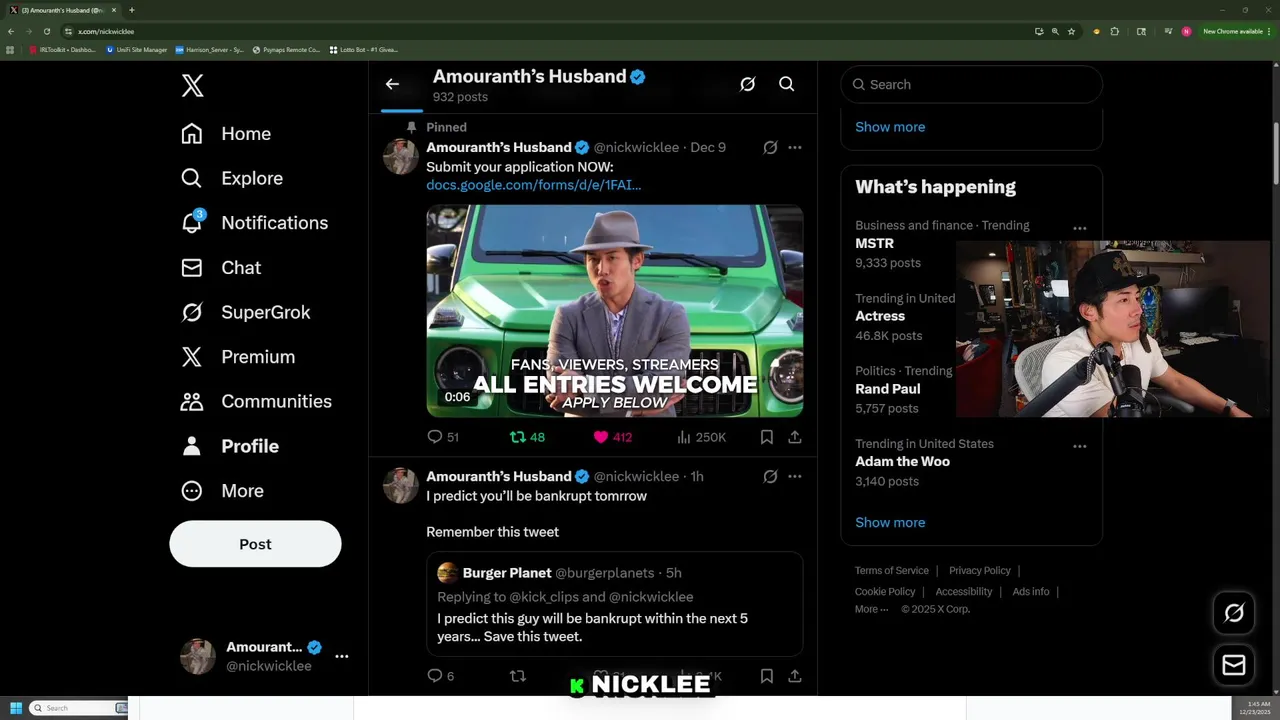Bookmark the pinned post
The height and width of the screenshot is (720, 1280).
[x=767, y=437]
